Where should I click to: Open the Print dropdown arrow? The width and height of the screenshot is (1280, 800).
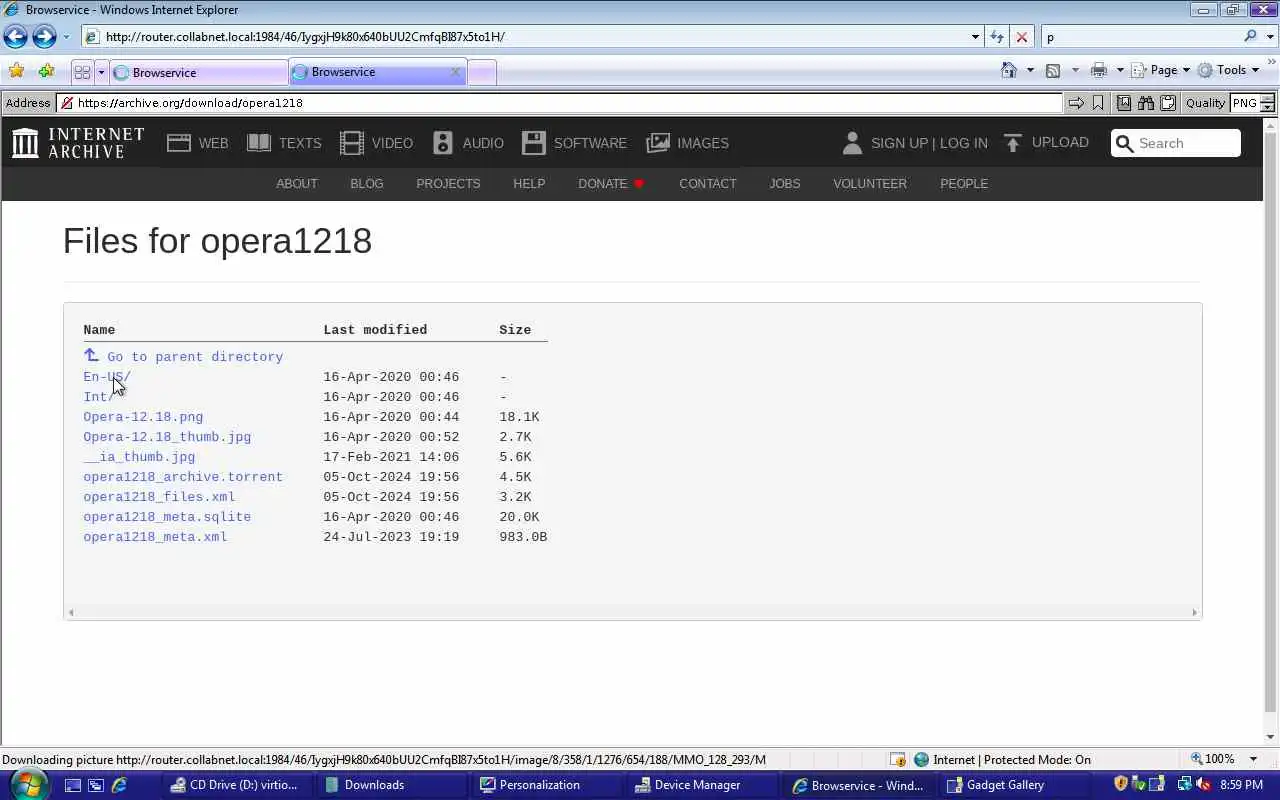click(1119, 70)
